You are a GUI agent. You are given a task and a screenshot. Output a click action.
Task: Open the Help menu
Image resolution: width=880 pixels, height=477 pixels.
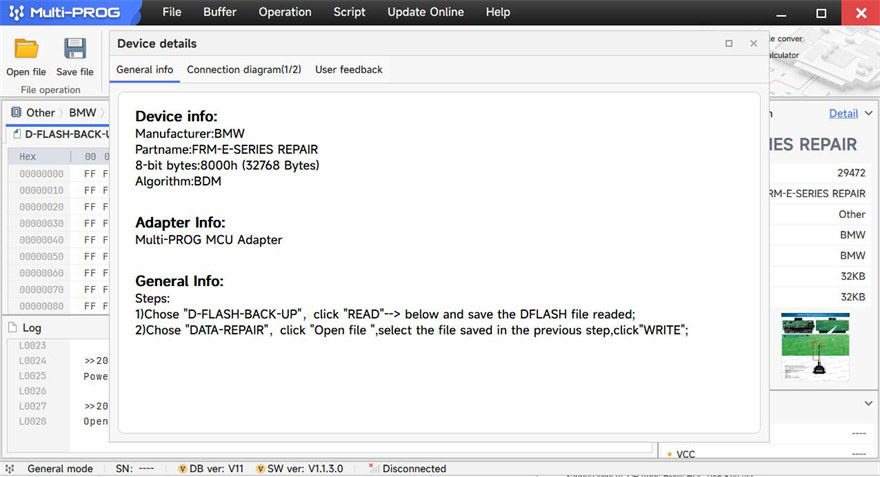pos(498,12)
